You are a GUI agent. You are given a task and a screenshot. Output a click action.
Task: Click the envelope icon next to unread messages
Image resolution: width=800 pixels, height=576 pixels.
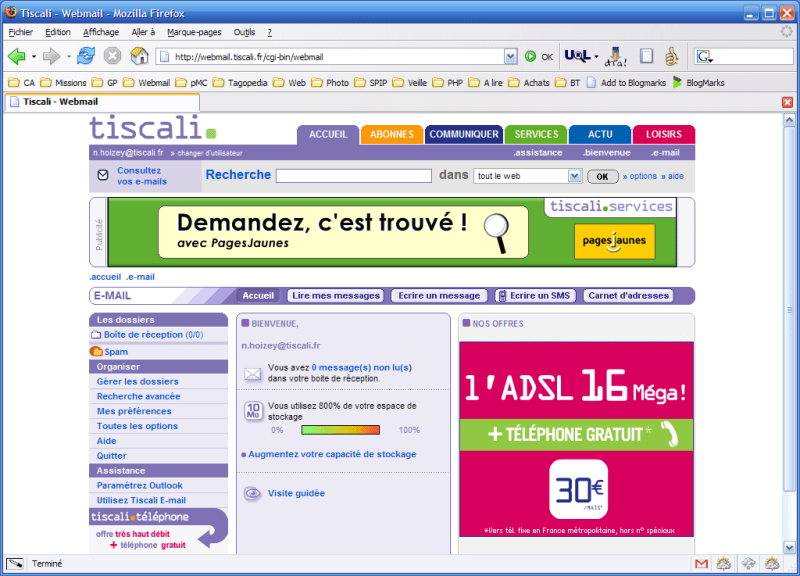[253, 374]
